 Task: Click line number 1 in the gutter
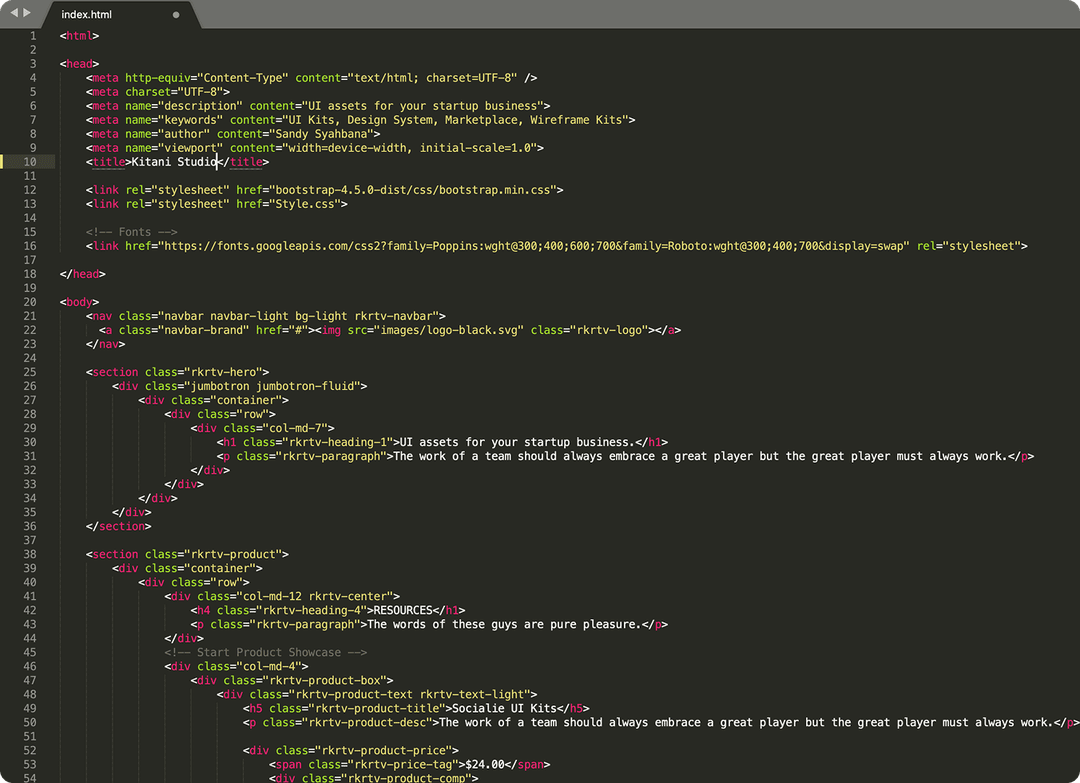(32, 36)
